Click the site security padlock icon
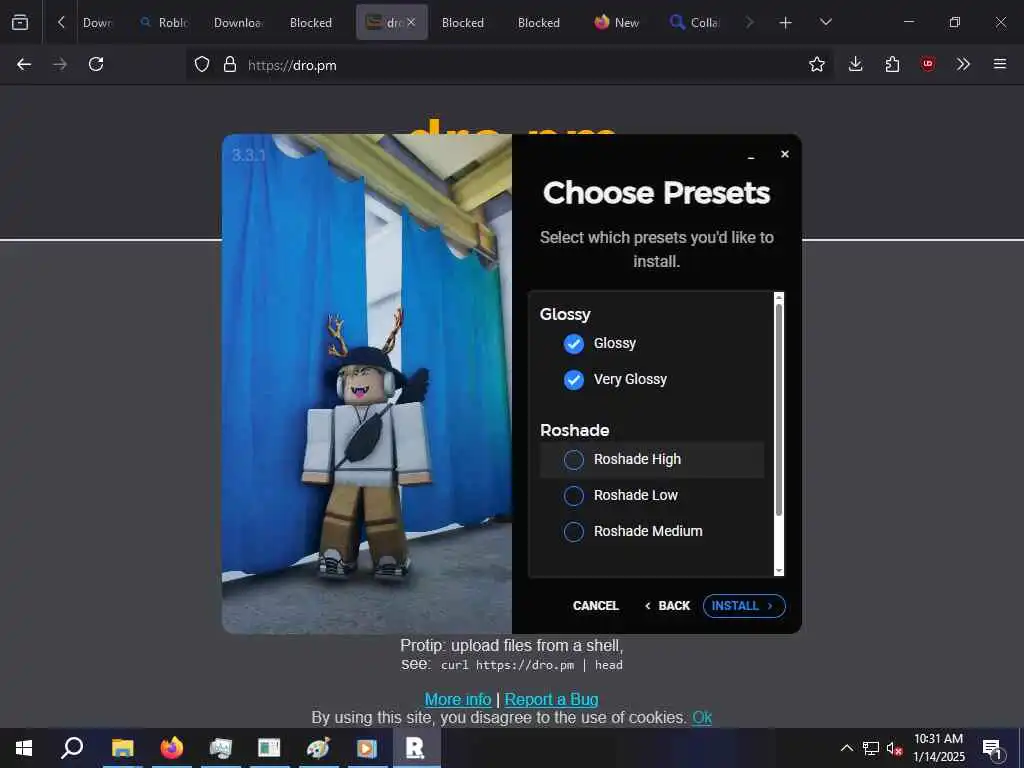1024x768 pixels. 229,64
